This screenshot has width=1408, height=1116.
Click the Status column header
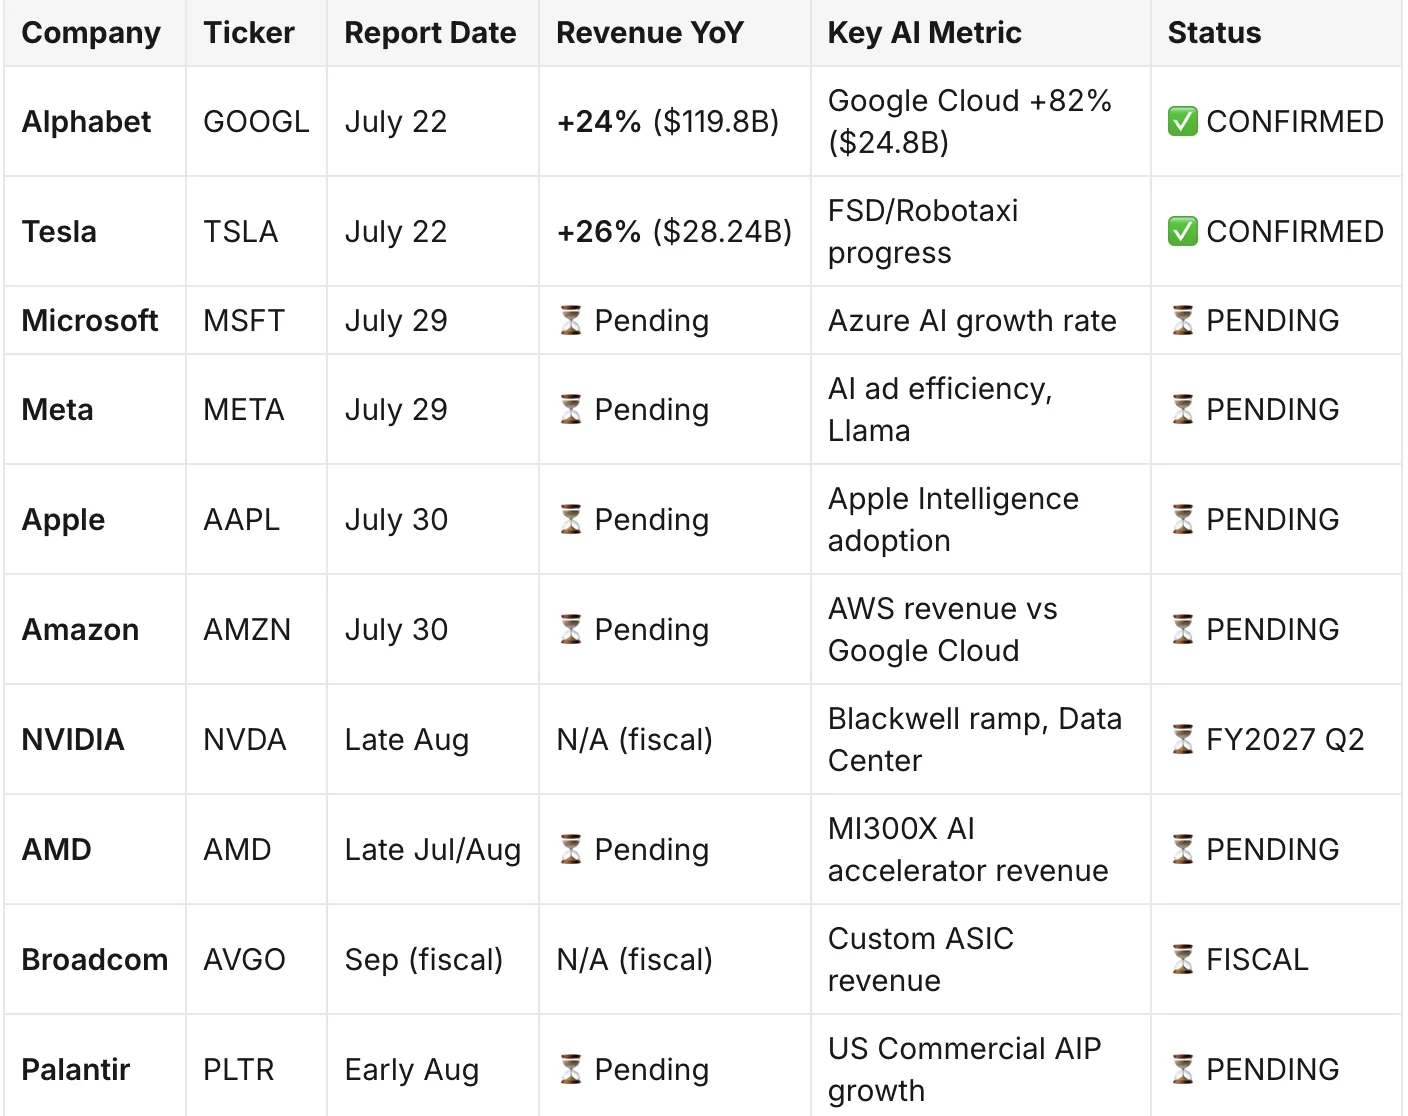[1214, 33]
